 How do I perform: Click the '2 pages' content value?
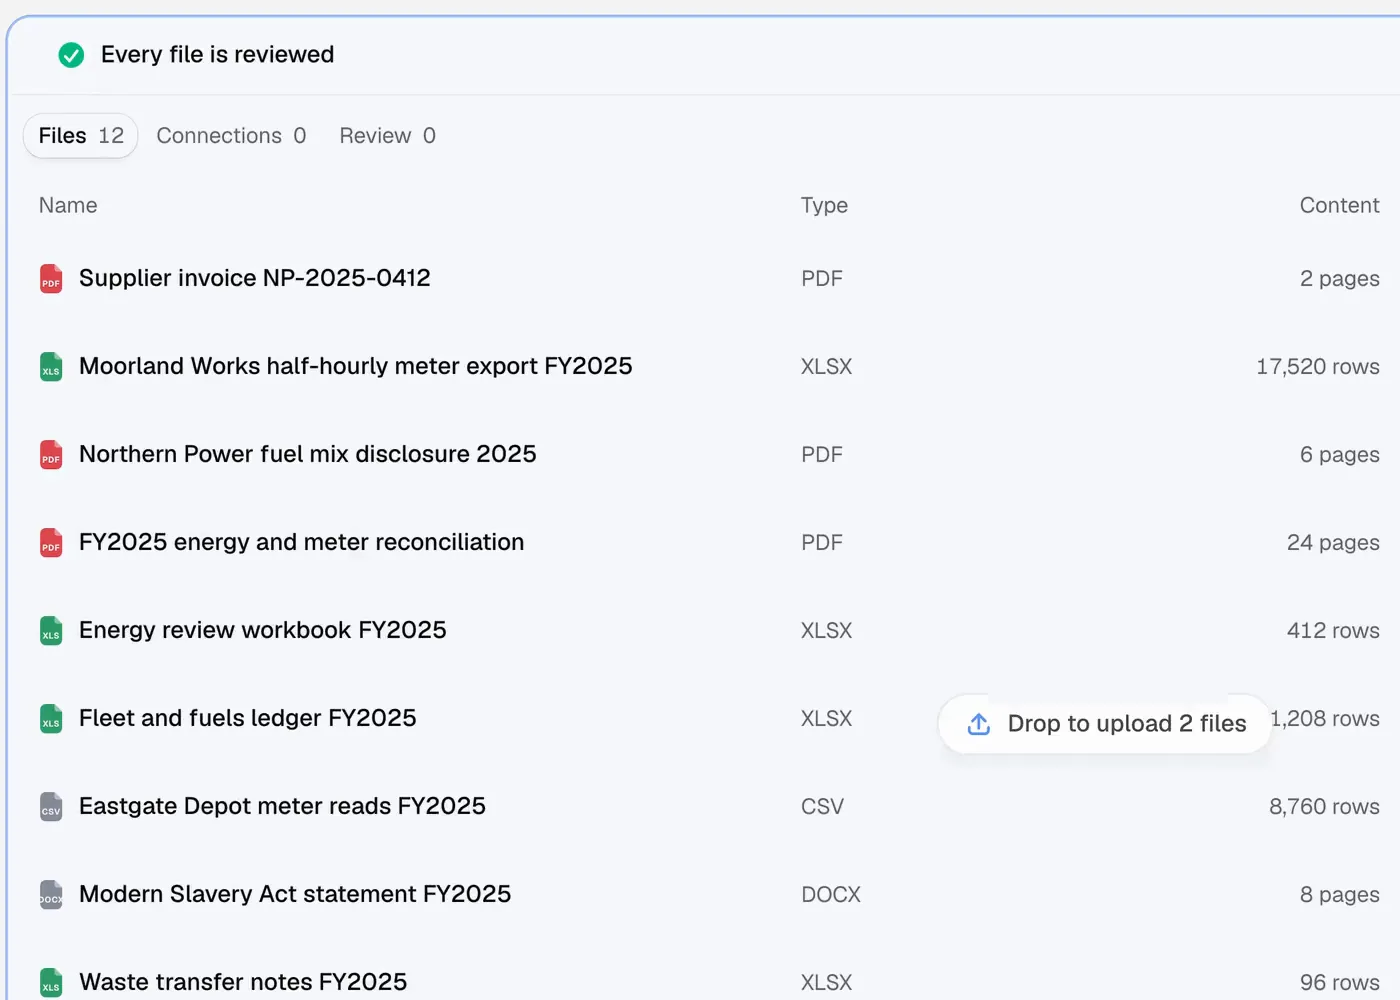click(1340, 279)
